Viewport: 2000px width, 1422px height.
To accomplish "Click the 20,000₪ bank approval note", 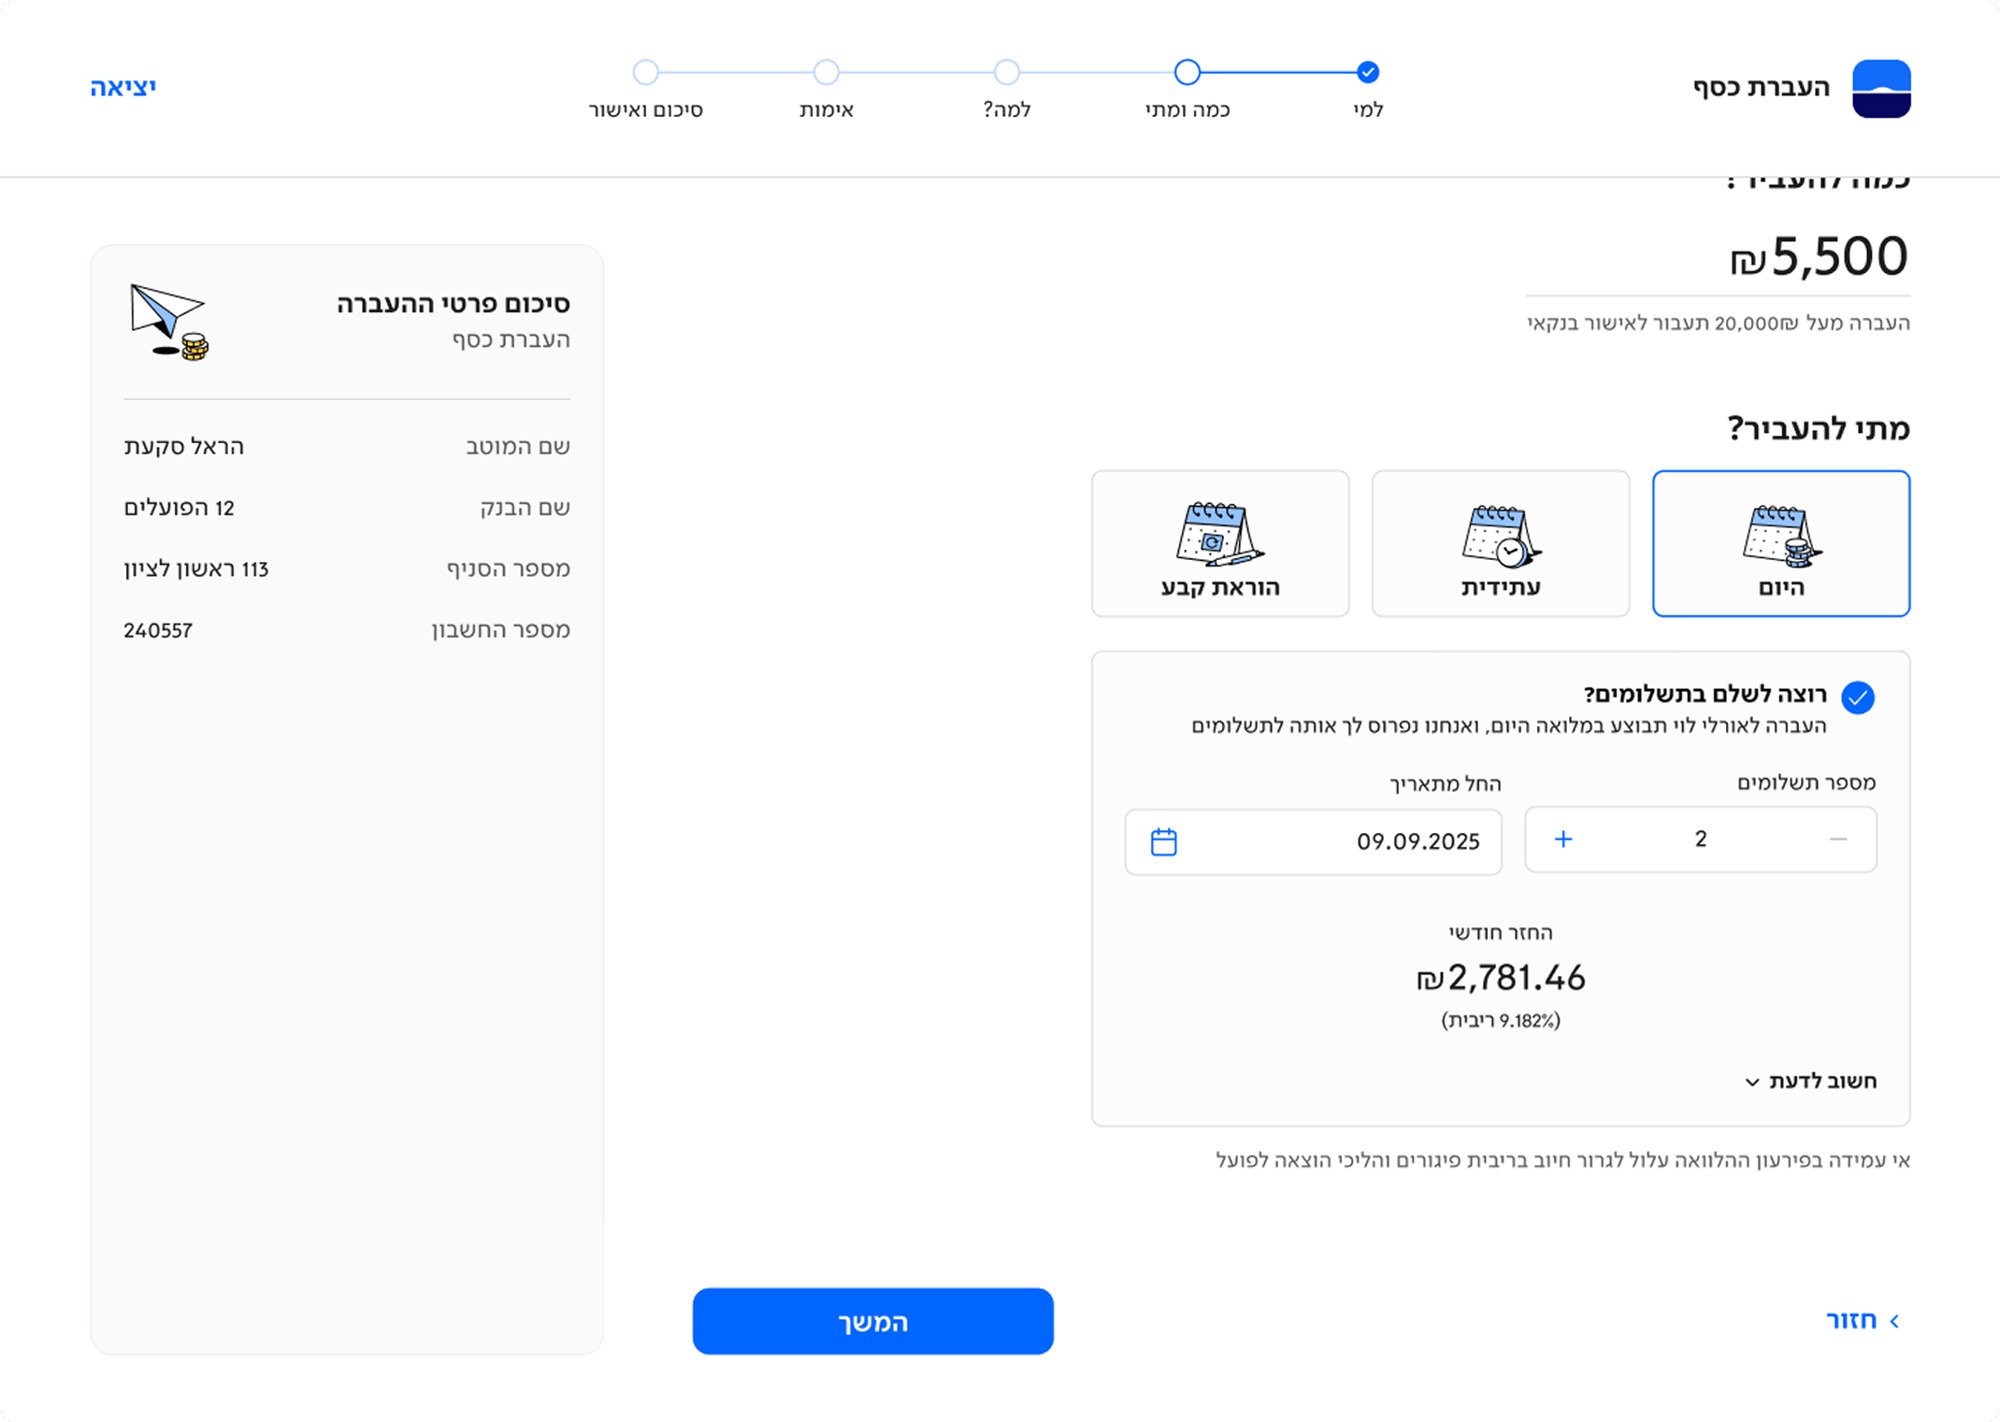I will click(x=1718, y=323).
